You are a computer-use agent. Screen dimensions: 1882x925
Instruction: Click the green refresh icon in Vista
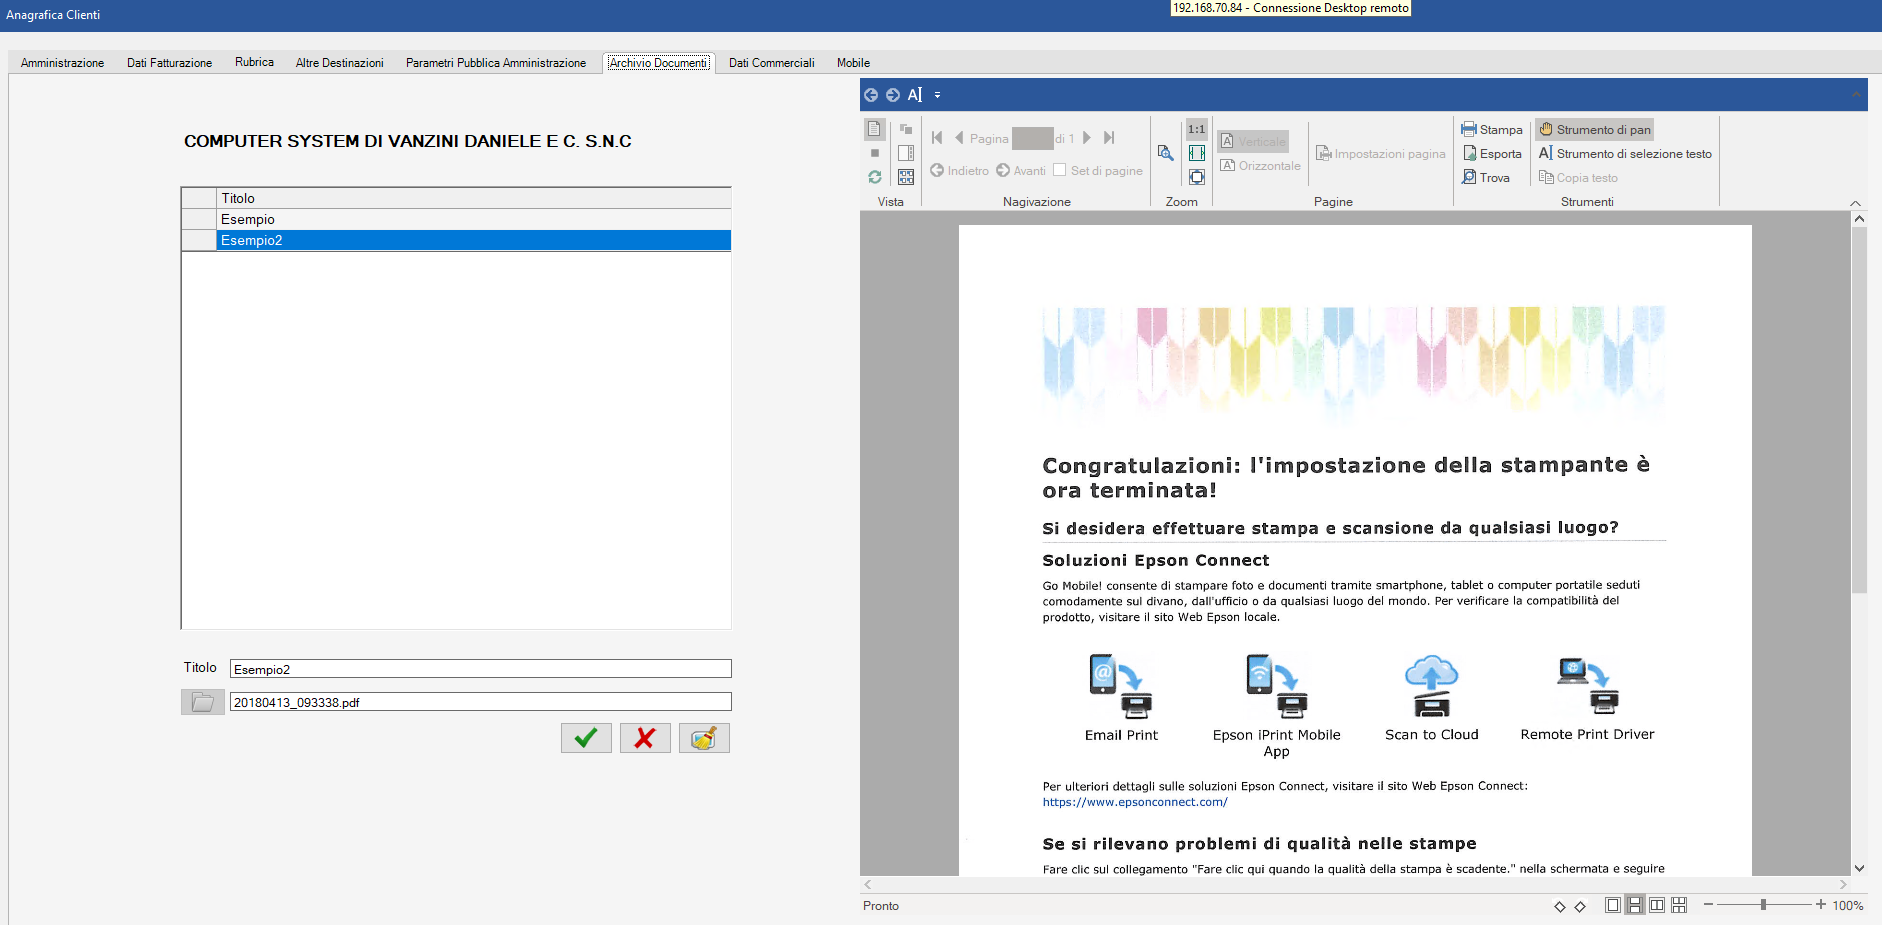(875, 177)
